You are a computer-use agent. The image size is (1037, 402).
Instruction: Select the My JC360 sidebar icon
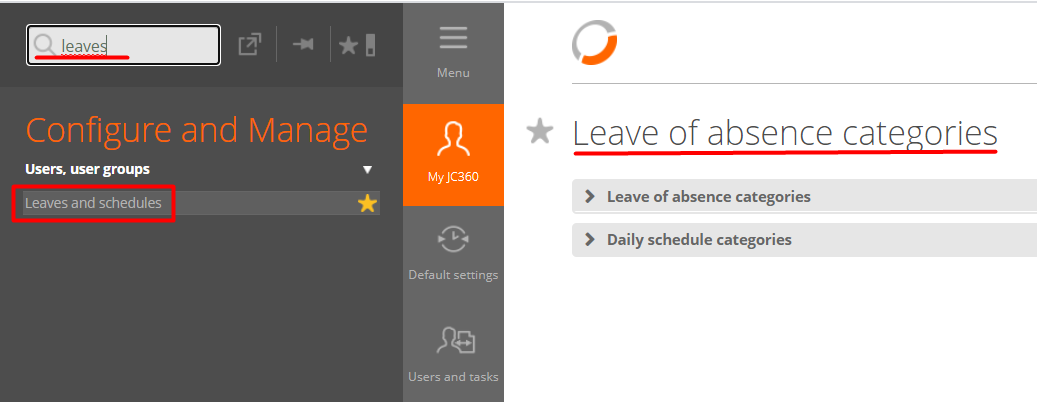coord(453,138)
